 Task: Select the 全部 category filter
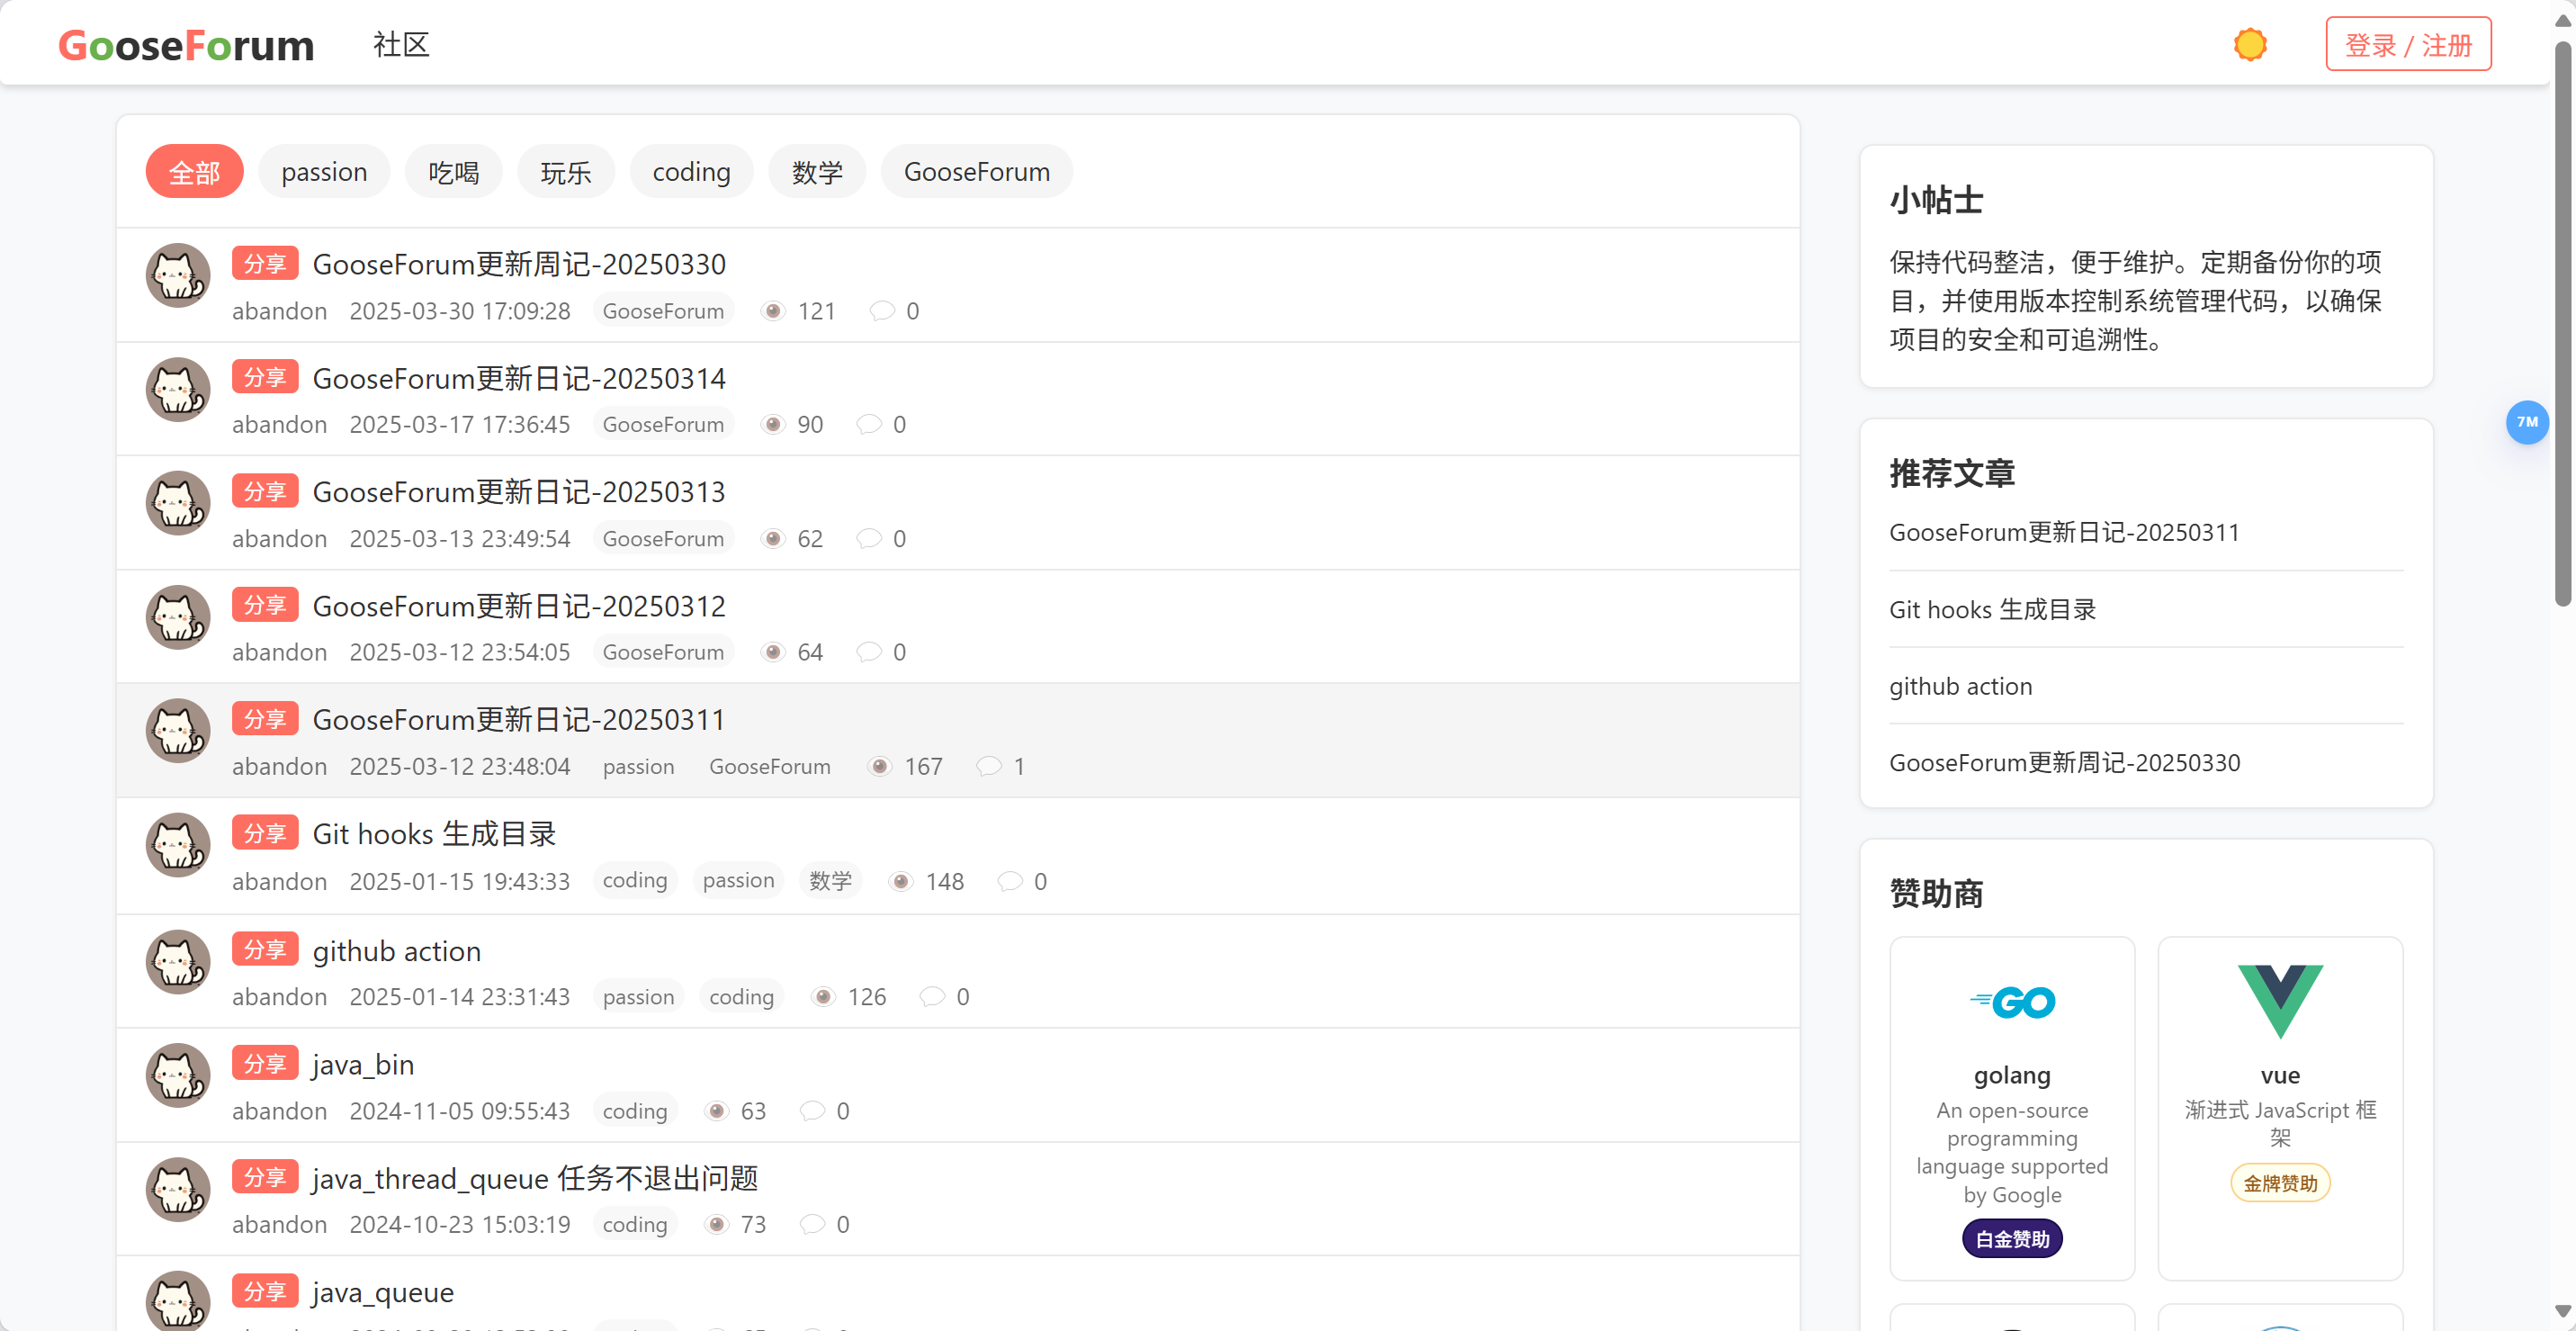[x=194, y=172]
